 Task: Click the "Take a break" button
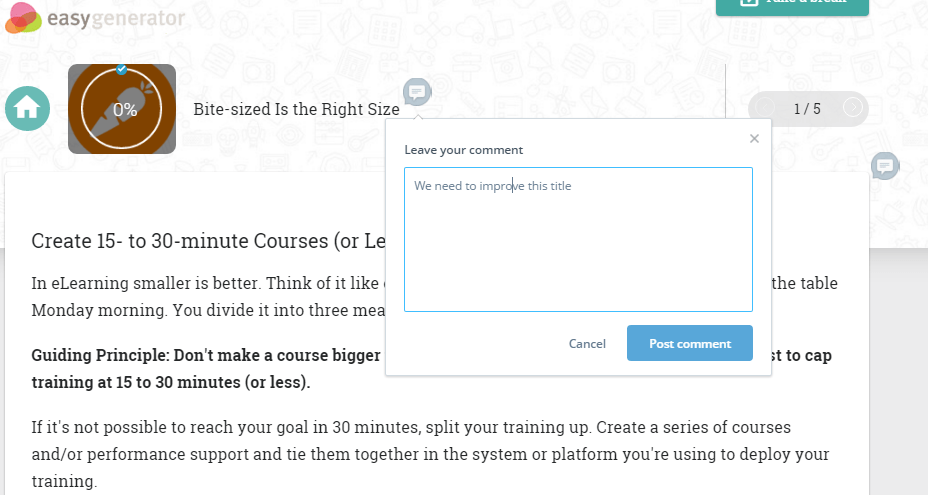[x=792, y=5]
